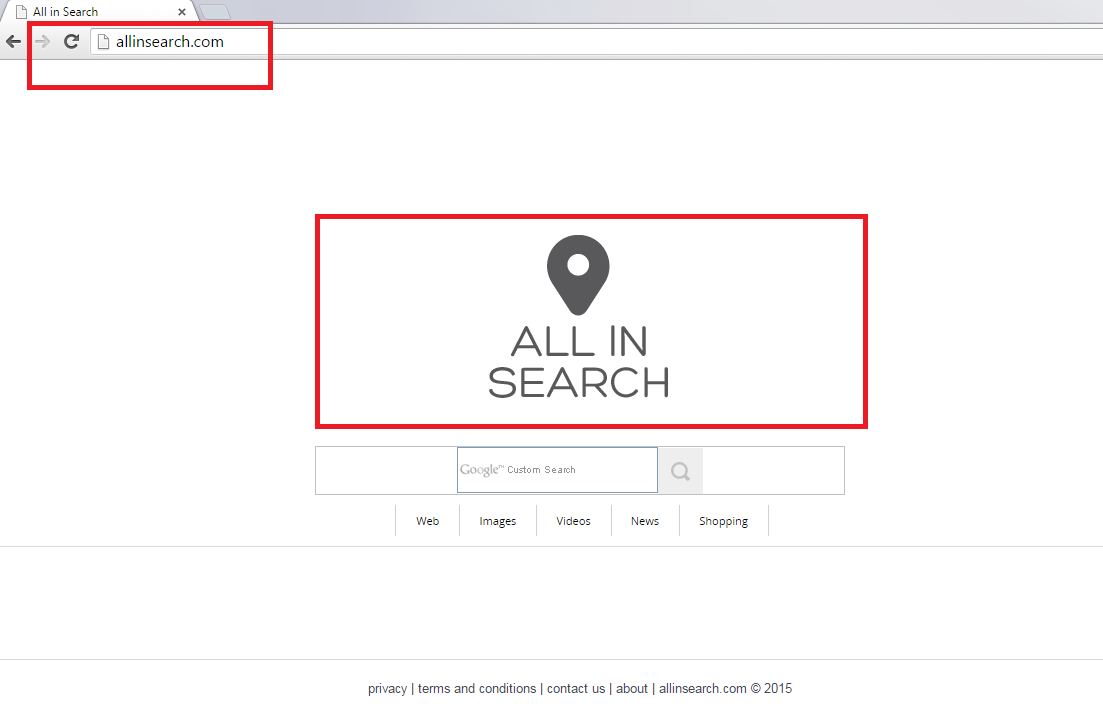Reload the current page
This screenshot has width=1103, height=716.
tap(71, 42)
